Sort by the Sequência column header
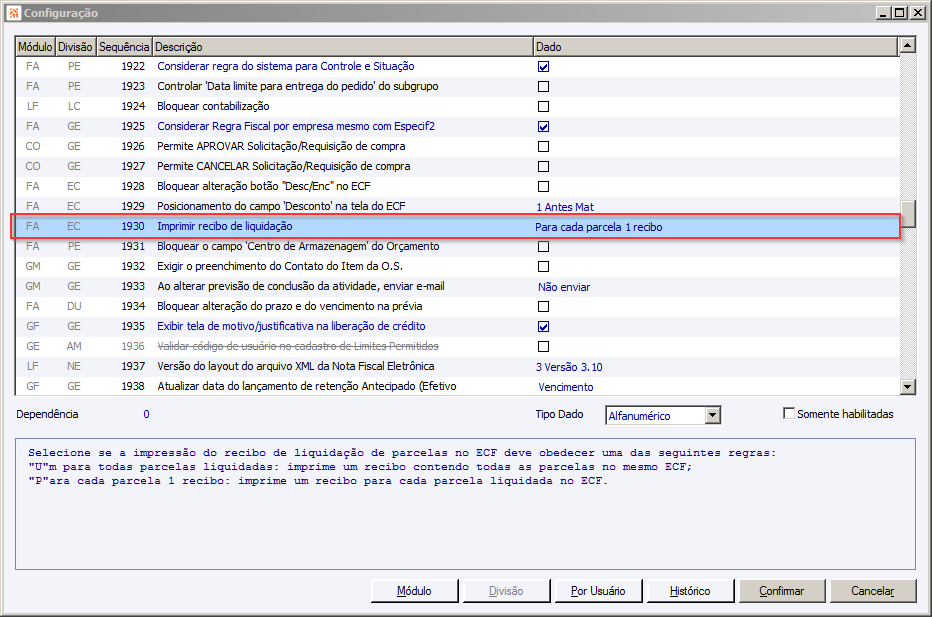 [124, 46]
